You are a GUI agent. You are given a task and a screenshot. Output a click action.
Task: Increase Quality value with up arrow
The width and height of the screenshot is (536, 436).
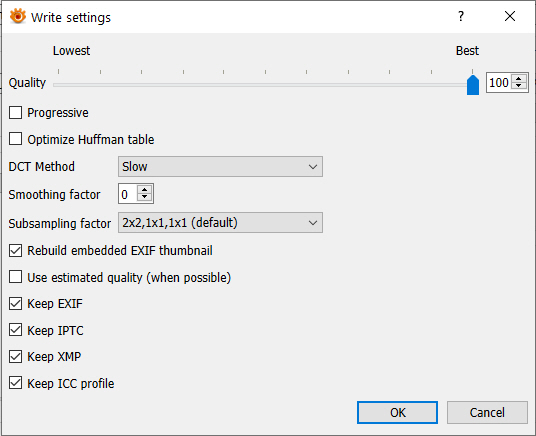pos(519,79)
